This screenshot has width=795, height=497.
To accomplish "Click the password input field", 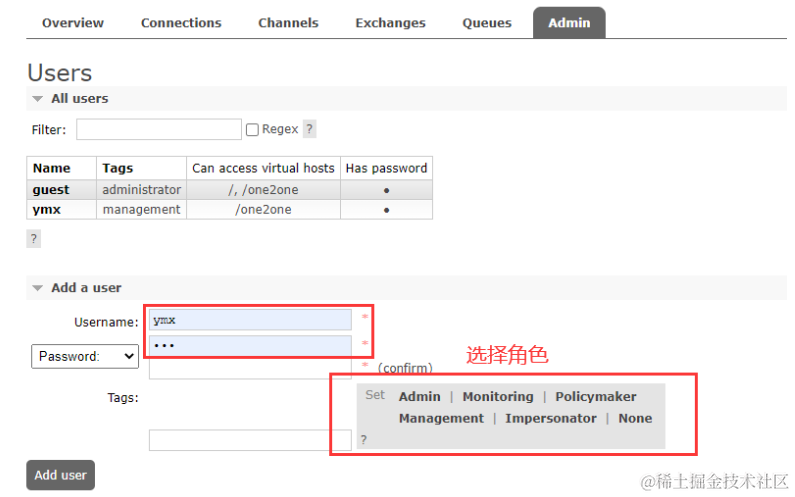I will click(250, 345).
